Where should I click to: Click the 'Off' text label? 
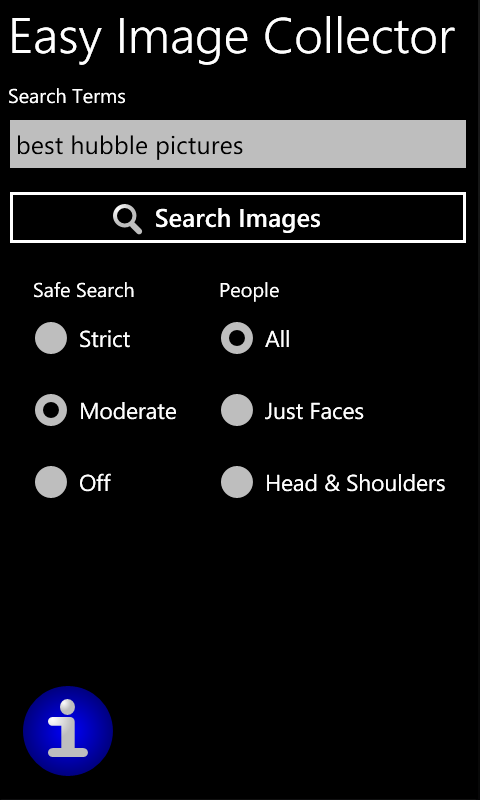[x=95, y=483]
